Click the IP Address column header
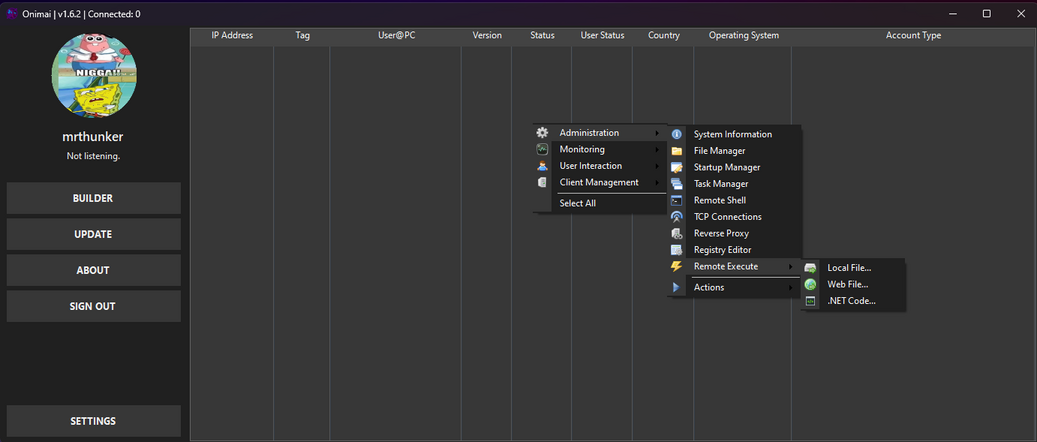Screen dimensions: 1037x442 (232, 36)
